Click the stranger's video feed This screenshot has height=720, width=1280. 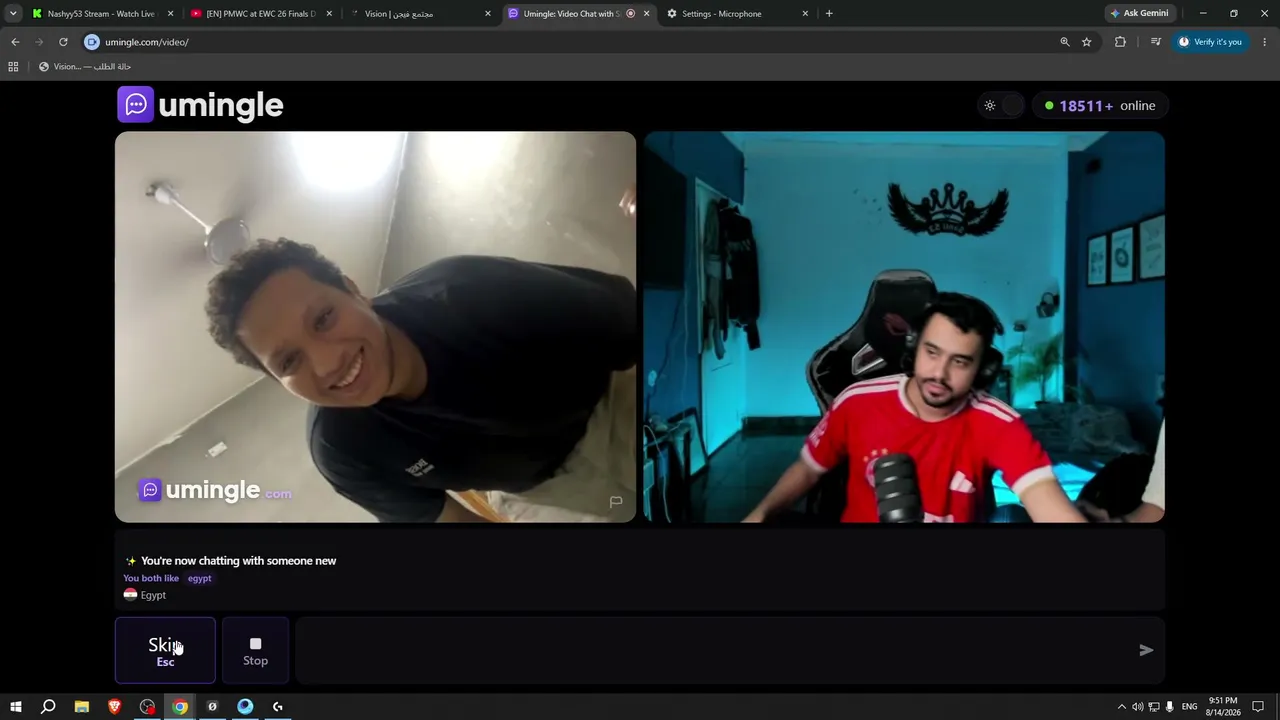click(x=375, y=327)
